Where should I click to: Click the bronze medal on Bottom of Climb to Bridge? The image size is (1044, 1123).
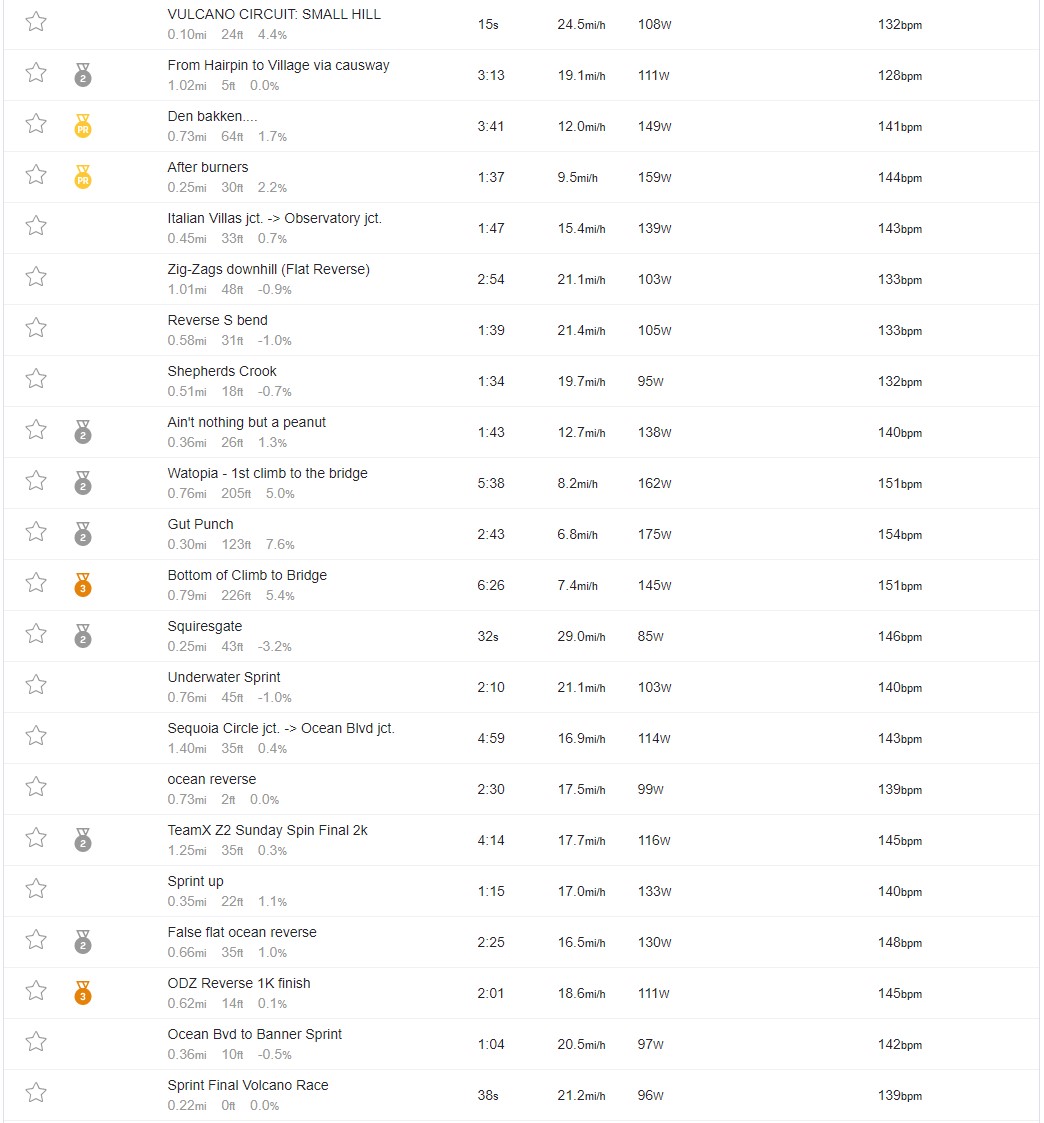pyautogui.click(x=83, y=585)
